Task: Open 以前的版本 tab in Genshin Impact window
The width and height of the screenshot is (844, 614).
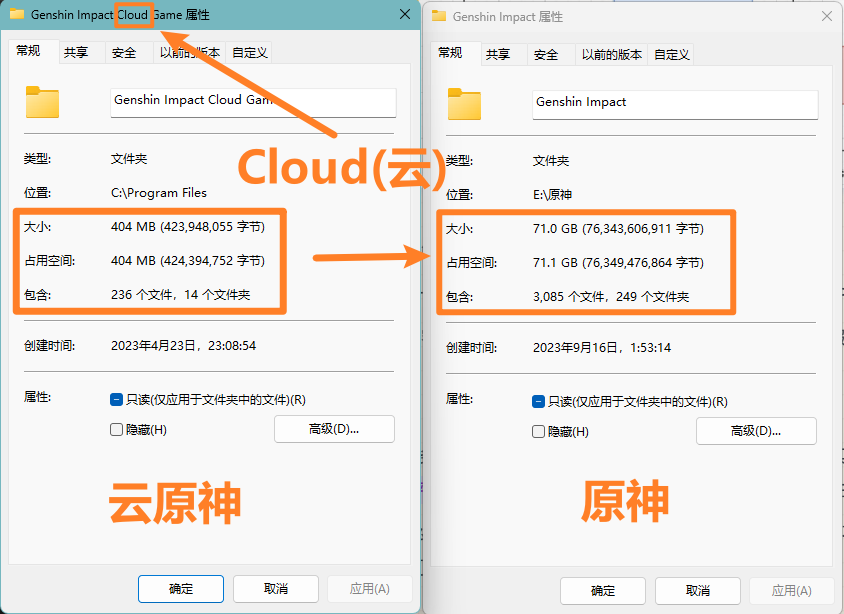Action: (x=611, y=55)
